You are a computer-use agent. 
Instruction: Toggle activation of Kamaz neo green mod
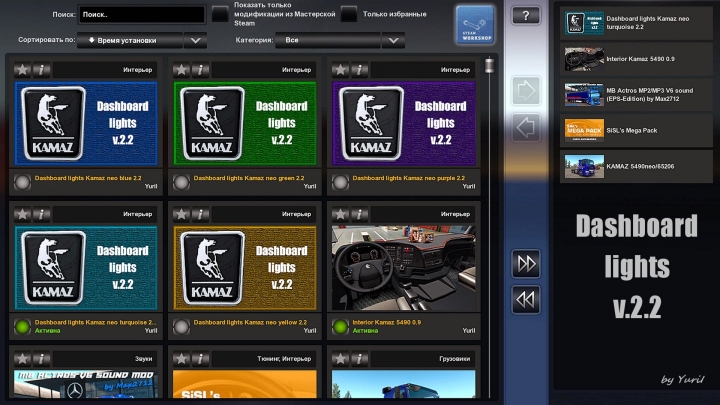click(181, 182)
